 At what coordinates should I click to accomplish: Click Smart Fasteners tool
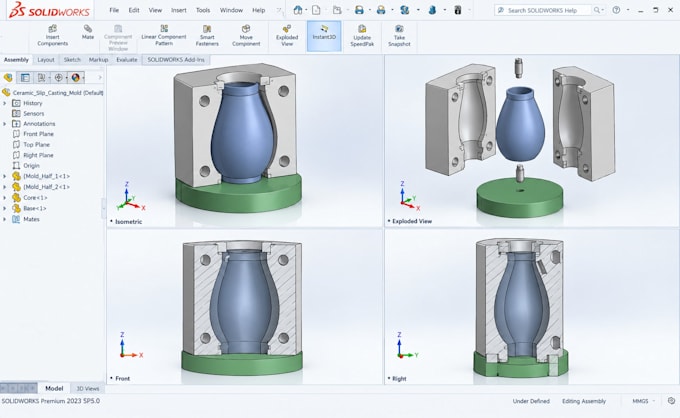pos(207,35)
